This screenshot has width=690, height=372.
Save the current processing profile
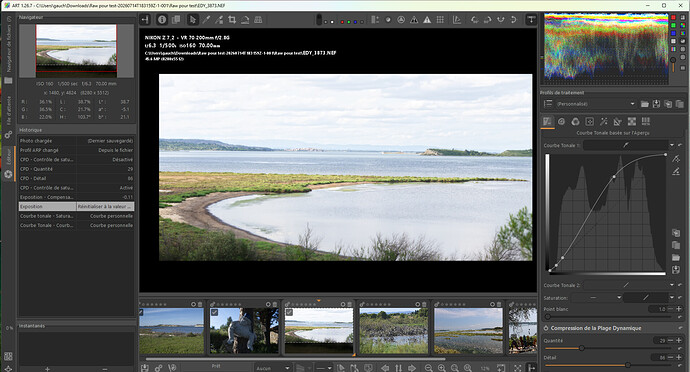click(x=656, y=104)
